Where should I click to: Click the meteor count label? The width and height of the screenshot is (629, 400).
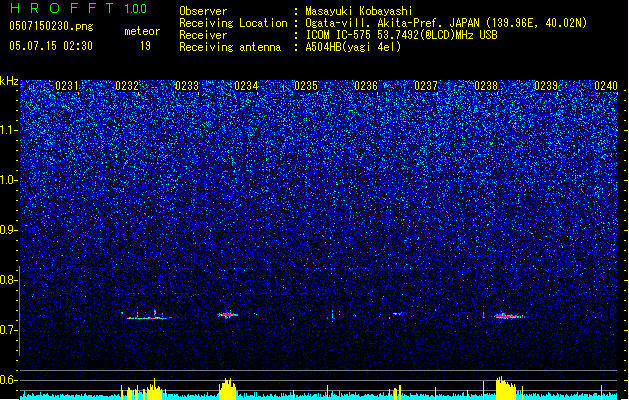point(142,31)
